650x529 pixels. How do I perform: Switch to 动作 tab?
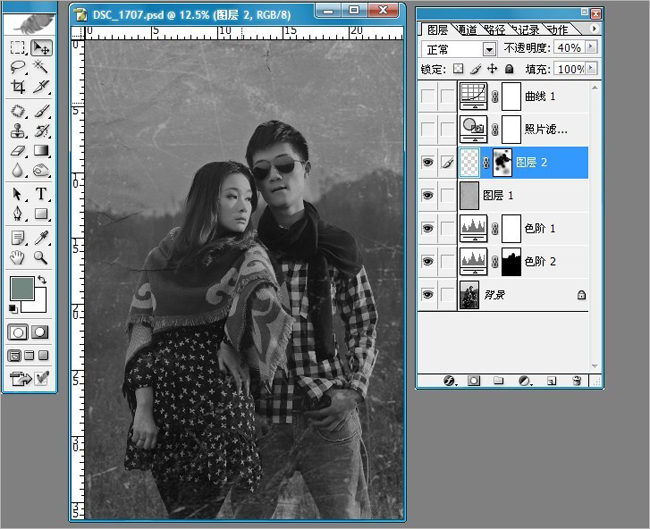557,30
